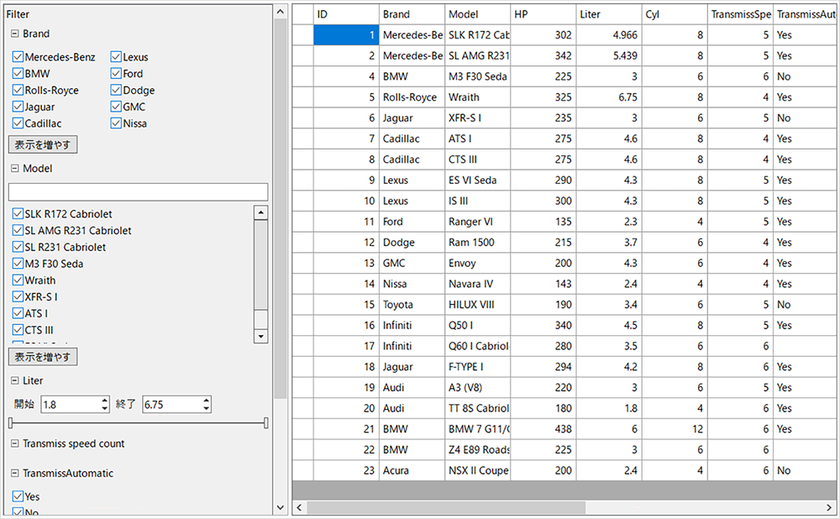Toggle the Nissa brand checkbox
840x519 pixels.
(x=116, y=123)
